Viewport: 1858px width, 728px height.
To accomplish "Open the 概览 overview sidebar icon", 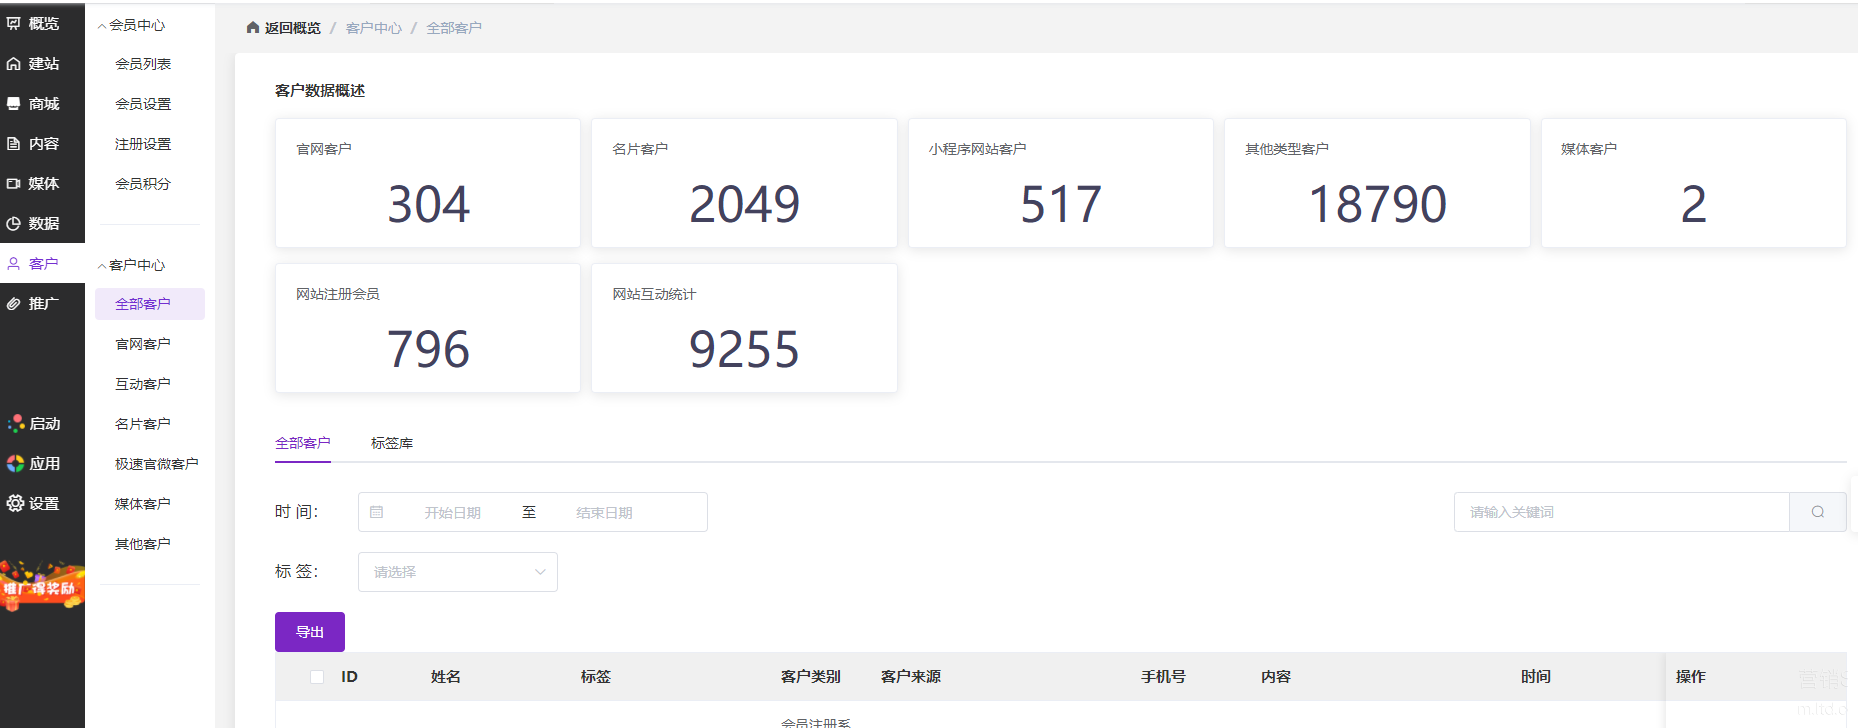I will click(x=14, y=23).
